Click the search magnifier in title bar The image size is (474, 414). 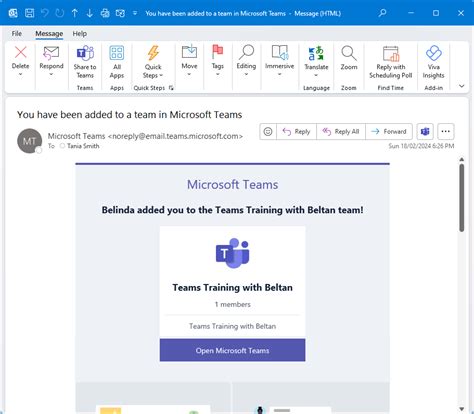383,13
